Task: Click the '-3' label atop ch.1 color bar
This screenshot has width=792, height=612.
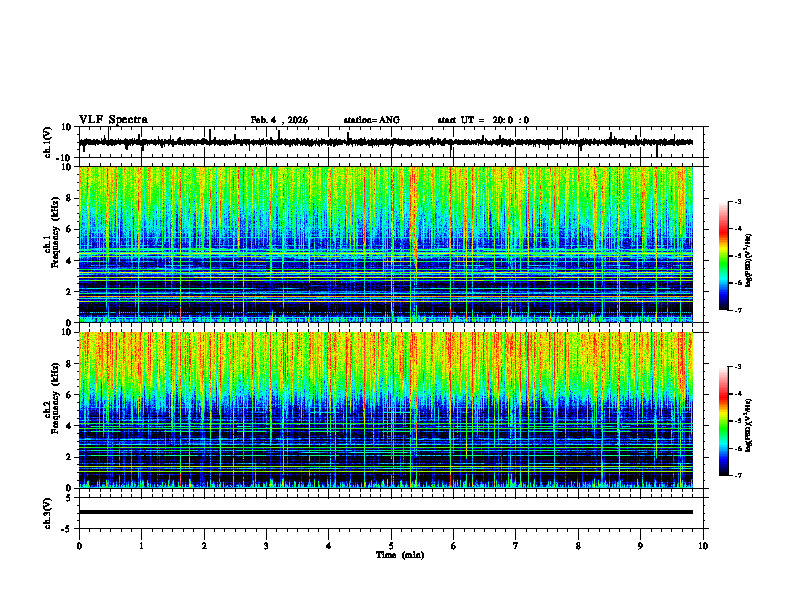Action: (738, 202)
